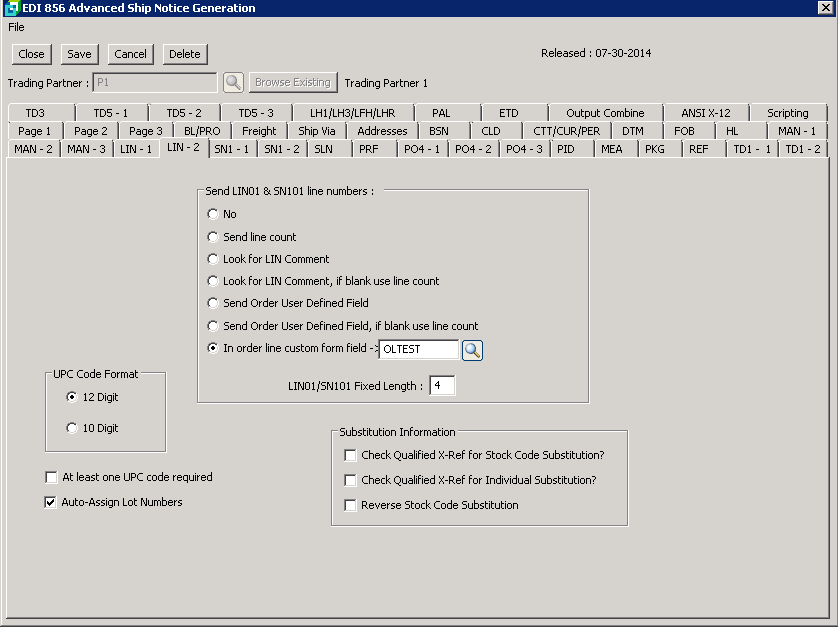
Task: Switch to the SN1 - 1 tab
Action: (231, 149)
